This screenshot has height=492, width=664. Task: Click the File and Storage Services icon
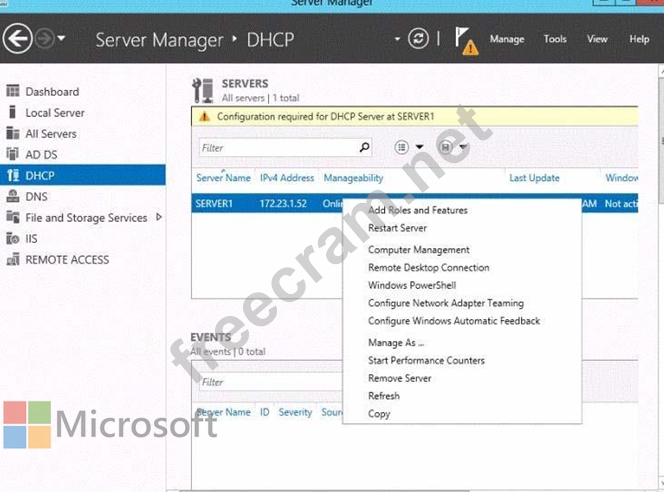point(13,217)
